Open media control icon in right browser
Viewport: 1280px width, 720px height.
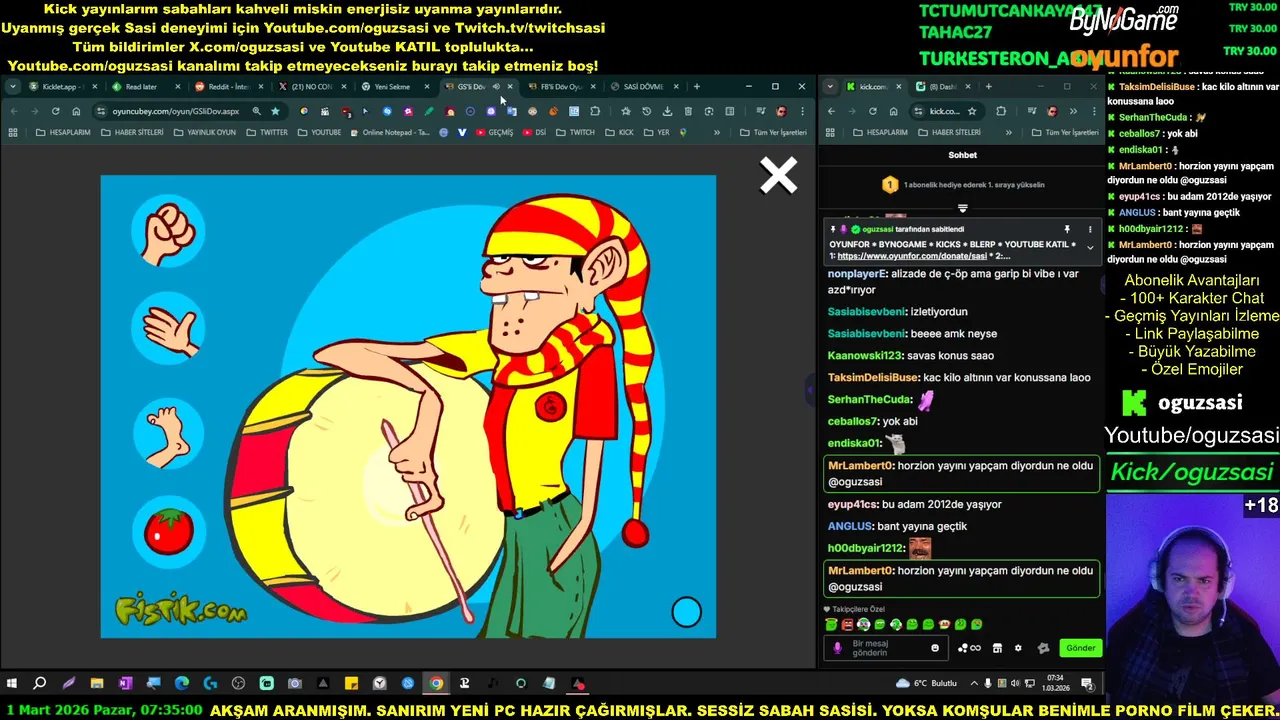(x=1030, y=111)
